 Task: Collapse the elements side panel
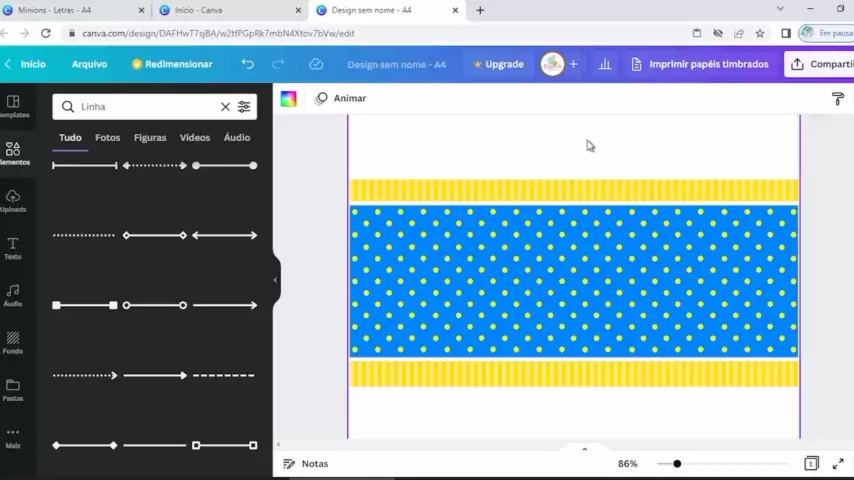pos(275,280)
